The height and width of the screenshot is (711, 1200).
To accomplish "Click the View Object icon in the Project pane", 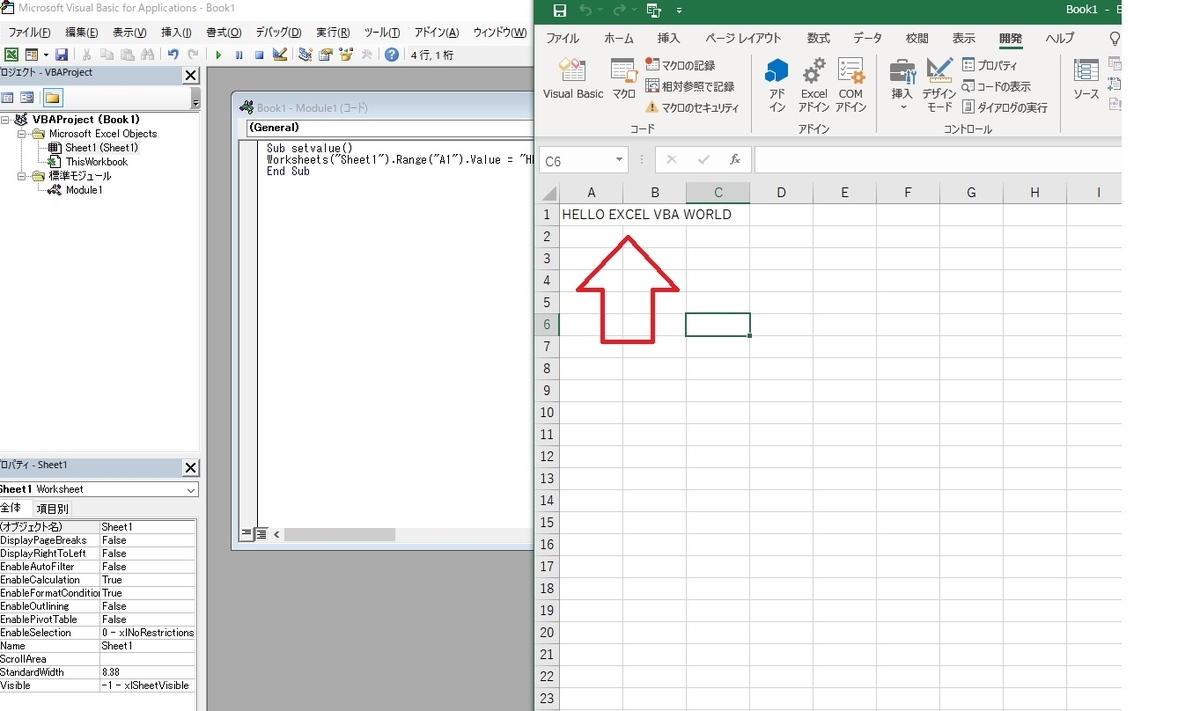I will pyautogui.click(x=27, y=98).
